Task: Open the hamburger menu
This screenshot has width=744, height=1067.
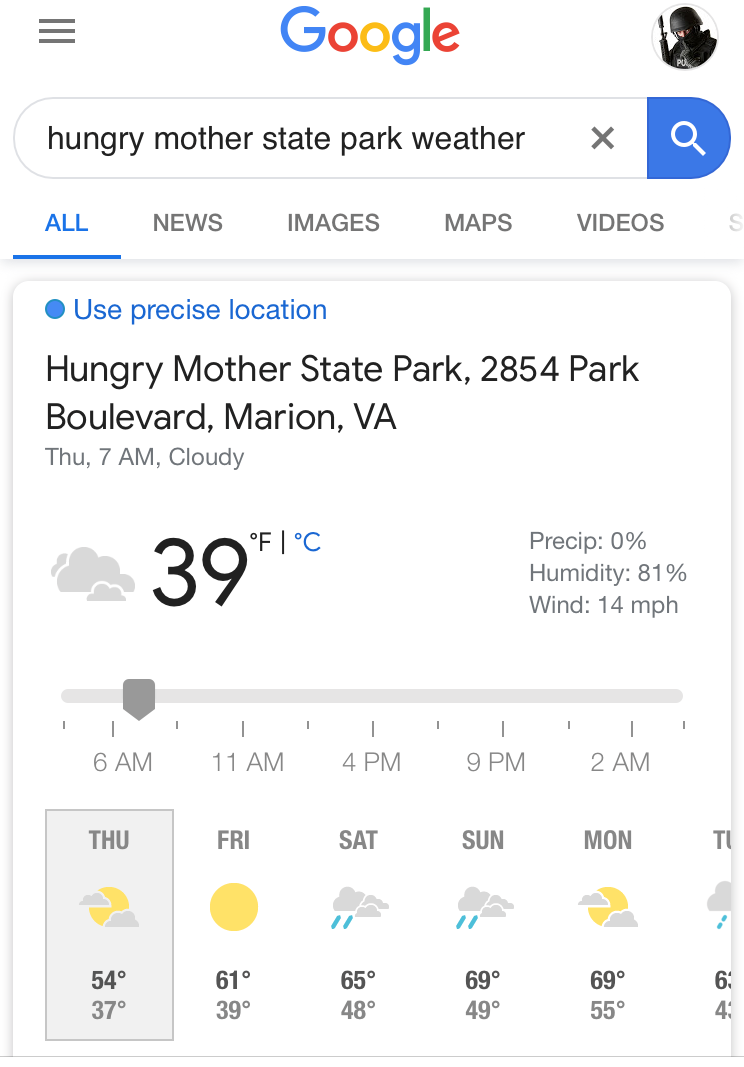Action: (57, 33)
